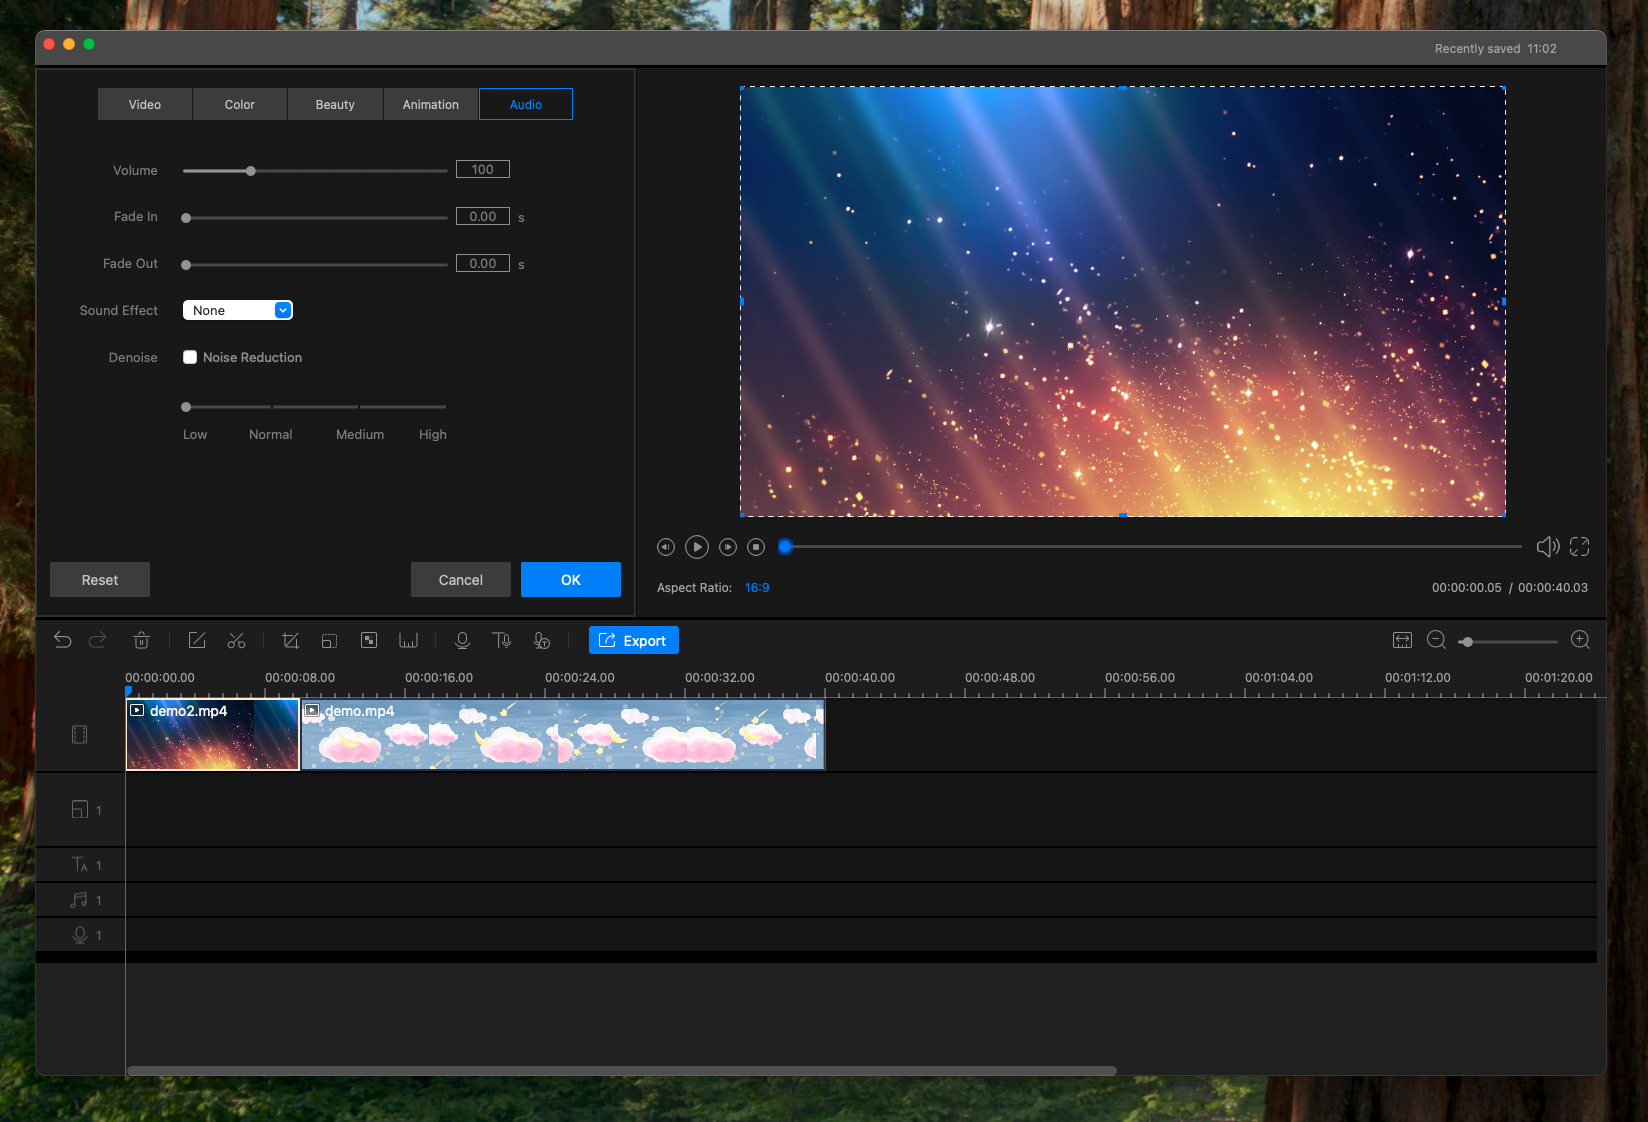The width and height of the screenshot is (1648, 1122).
Task: Enable the Noise Reduction checkbox
Action: [x=190, y=357]
